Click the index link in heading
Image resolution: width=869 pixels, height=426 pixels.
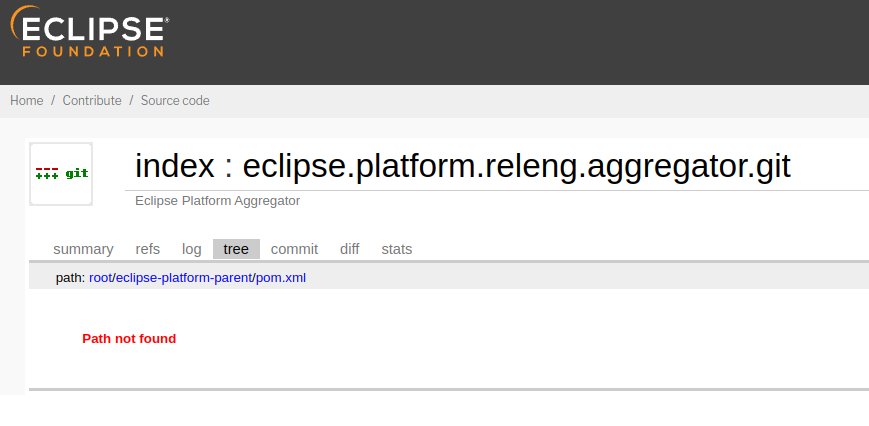pyautogui.click(x=175, y=166)
